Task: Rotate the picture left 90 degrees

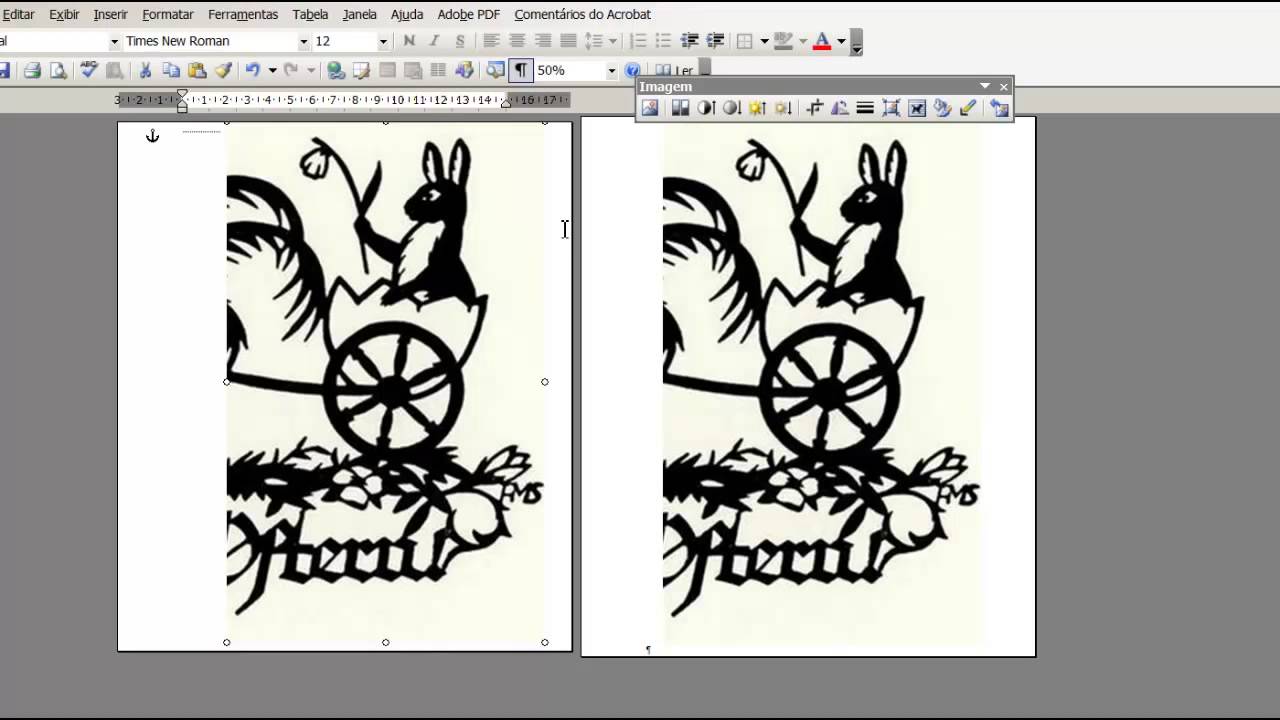Action: tap(840, 108)
